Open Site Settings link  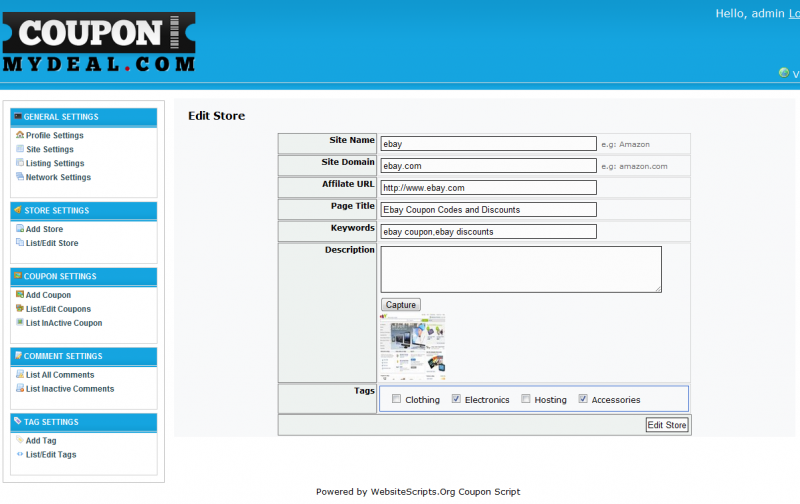pyautogui.click(x=50, y=149)
